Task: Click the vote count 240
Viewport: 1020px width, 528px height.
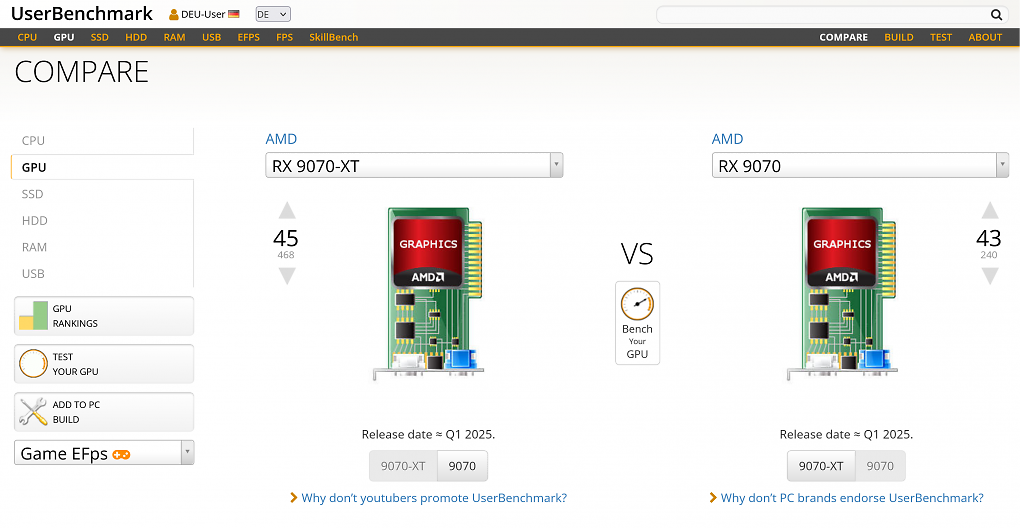Action: point(989,255)
